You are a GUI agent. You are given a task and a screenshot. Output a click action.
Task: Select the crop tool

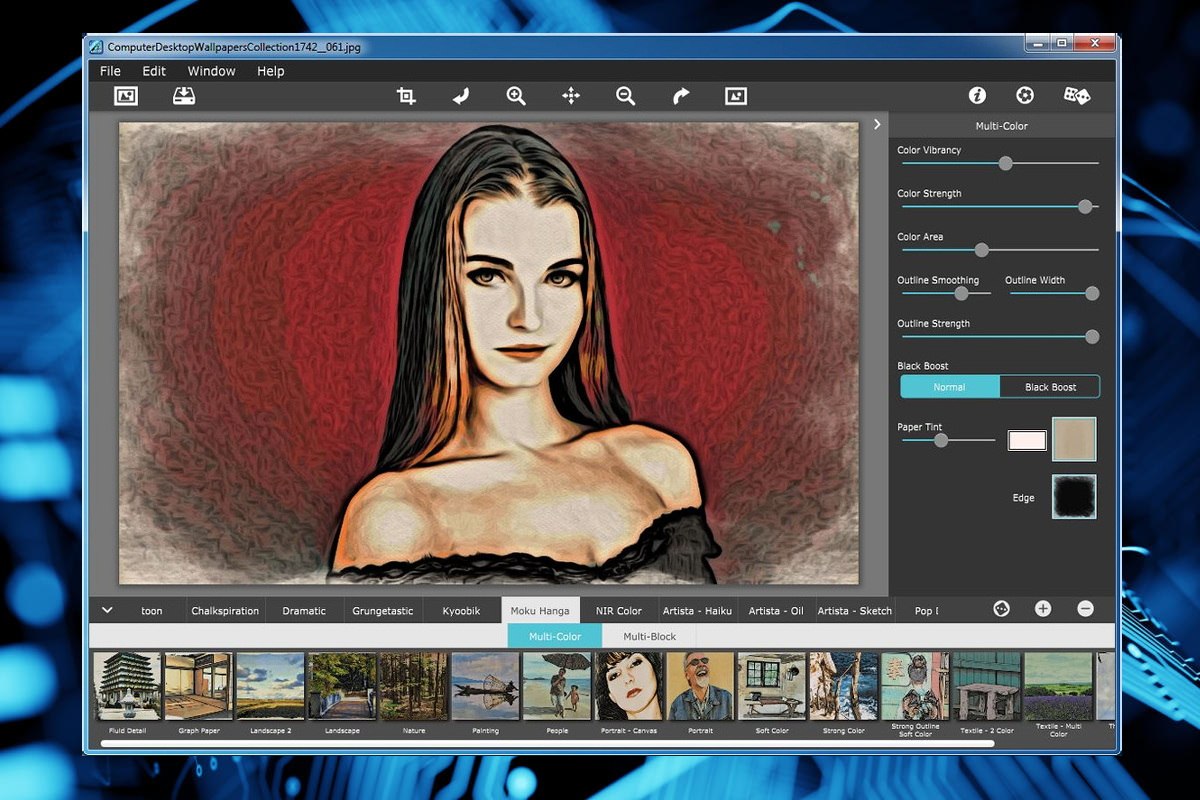[x=406, y=96]
